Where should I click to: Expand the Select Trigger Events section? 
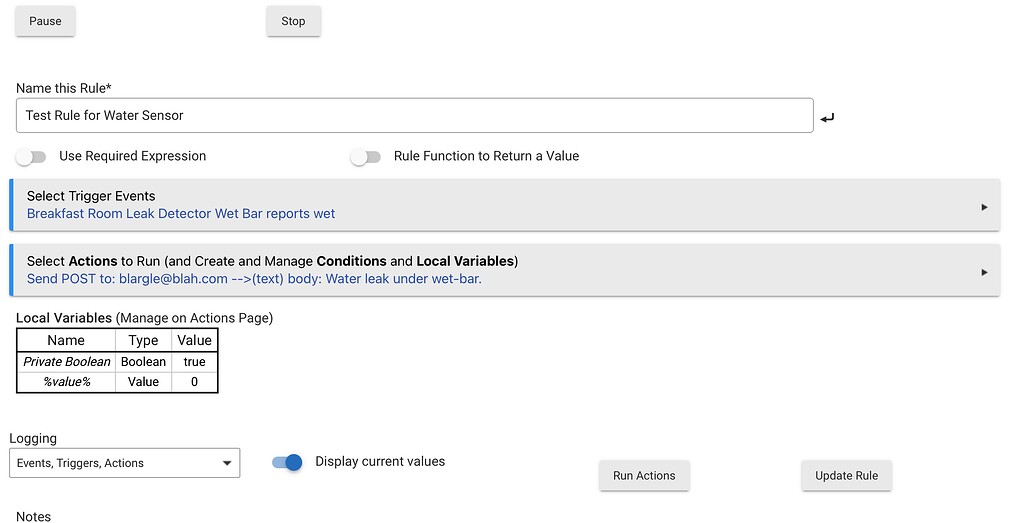pyautogui.click(x=505, y=205)
